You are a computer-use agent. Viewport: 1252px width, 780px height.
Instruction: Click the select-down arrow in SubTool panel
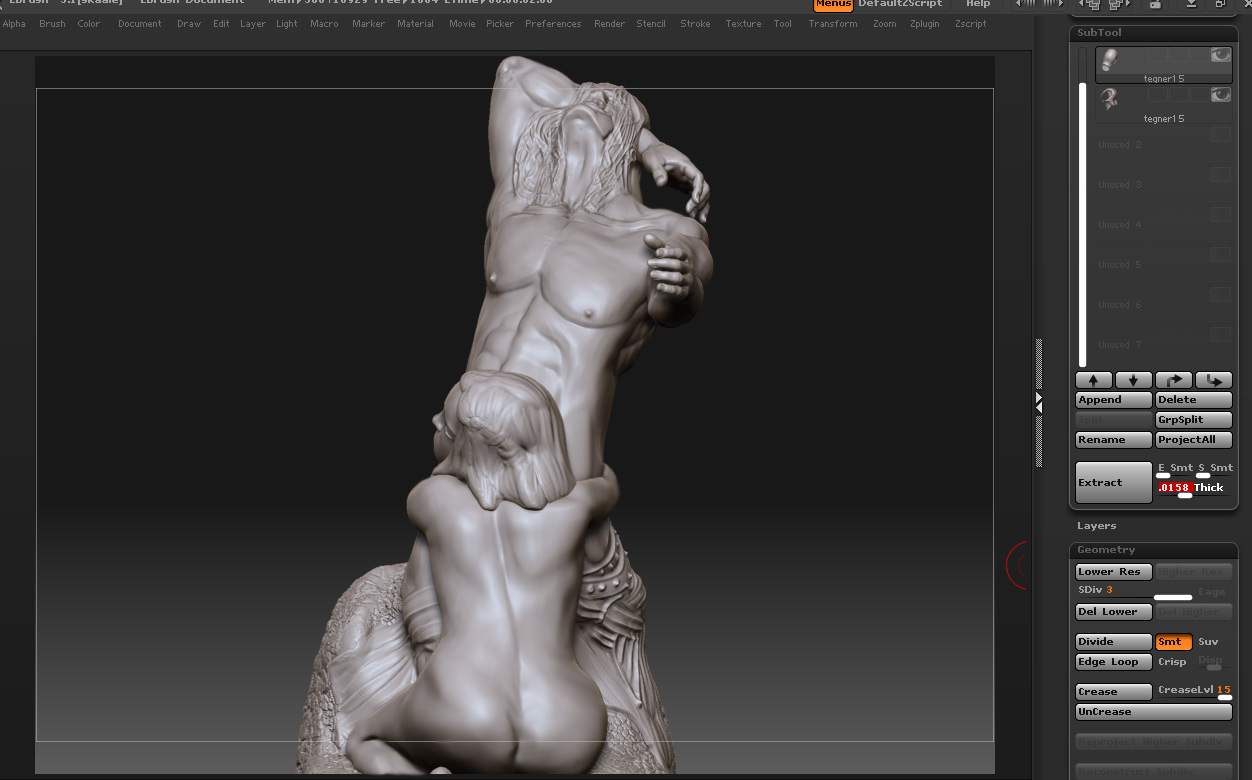[x=1133, y=380]
